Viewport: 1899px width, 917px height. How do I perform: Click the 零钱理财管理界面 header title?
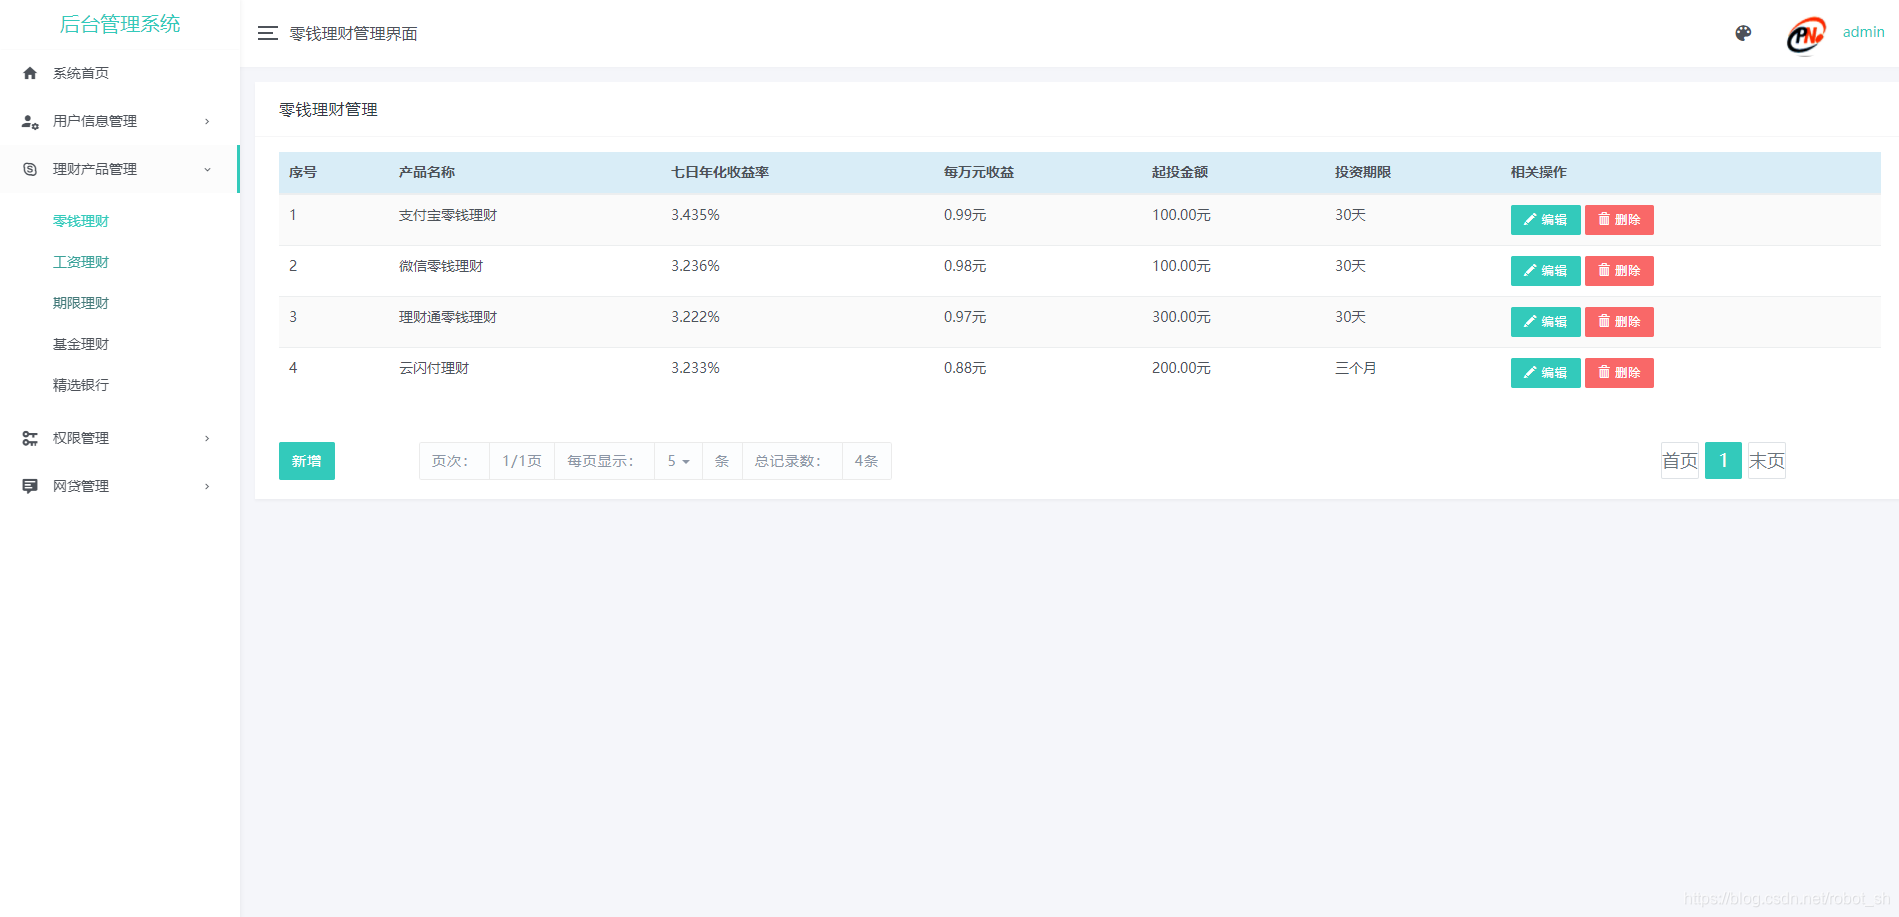[x=353, y=34]
